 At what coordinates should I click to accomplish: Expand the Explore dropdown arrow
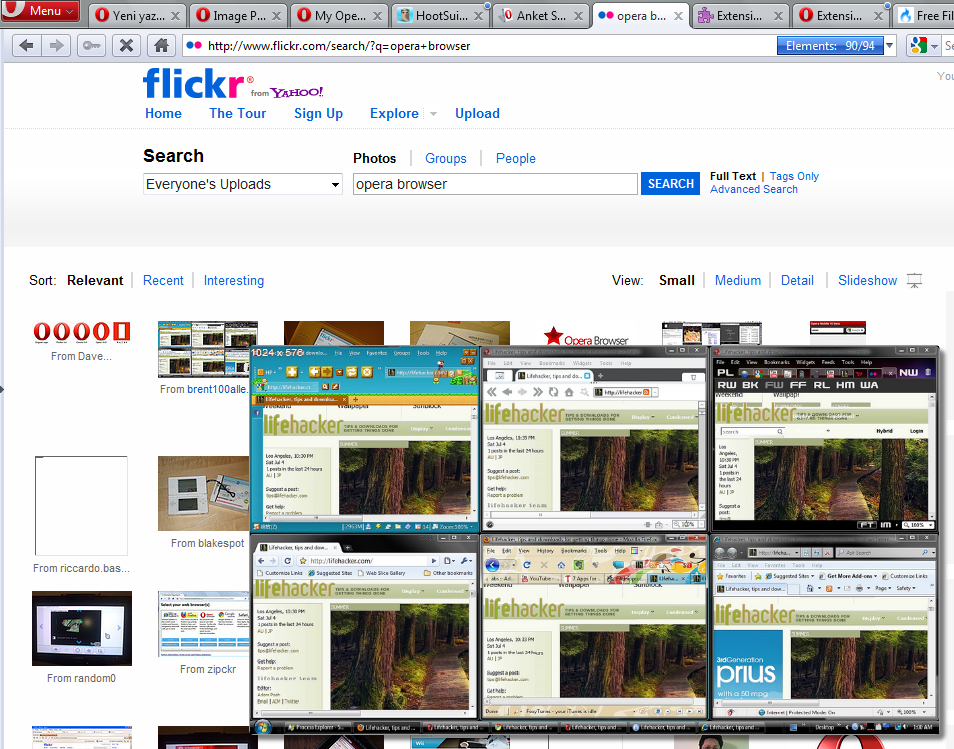pyautogui.click(x=433, y=114)
